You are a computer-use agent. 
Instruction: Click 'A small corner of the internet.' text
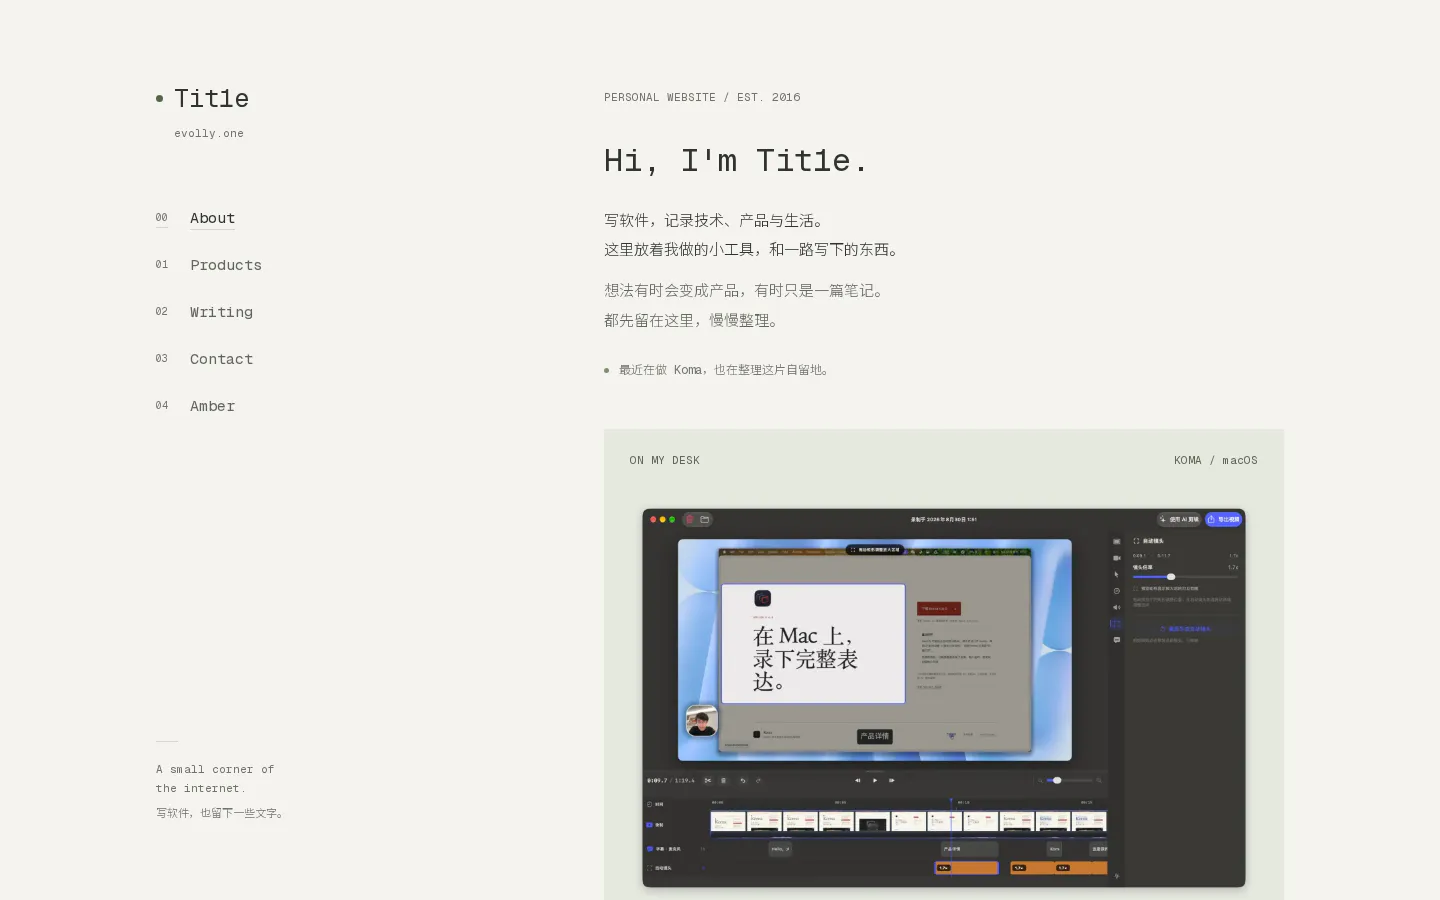click(x=215, y=779)
